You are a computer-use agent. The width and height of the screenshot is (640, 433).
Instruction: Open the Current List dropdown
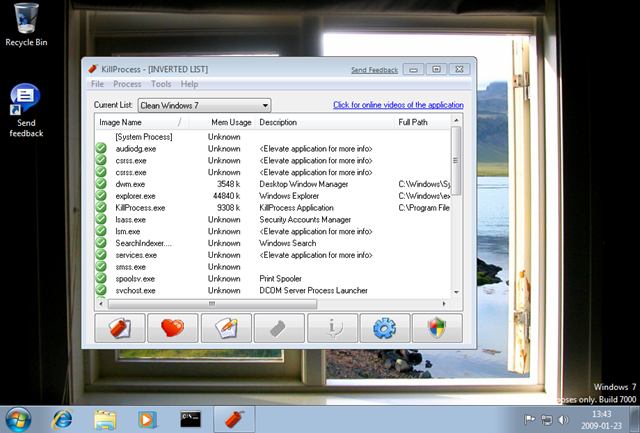coord(204,105)
